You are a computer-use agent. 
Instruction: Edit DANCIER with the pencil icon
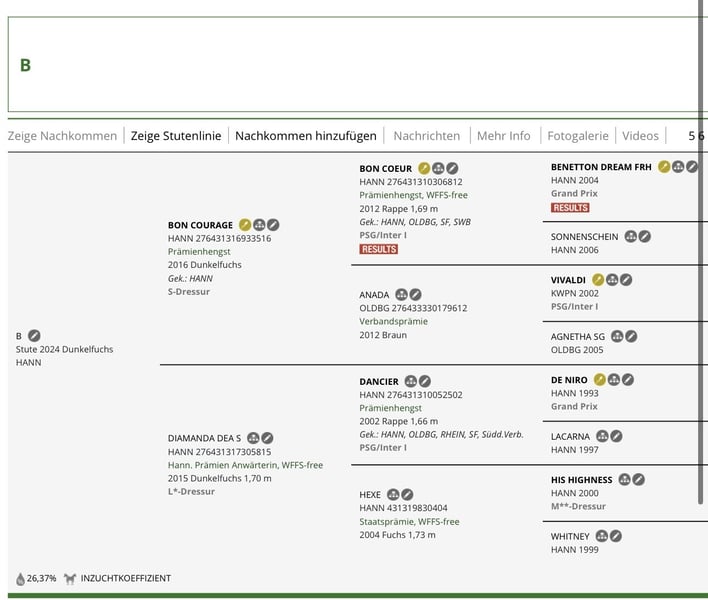pos(425,381)
